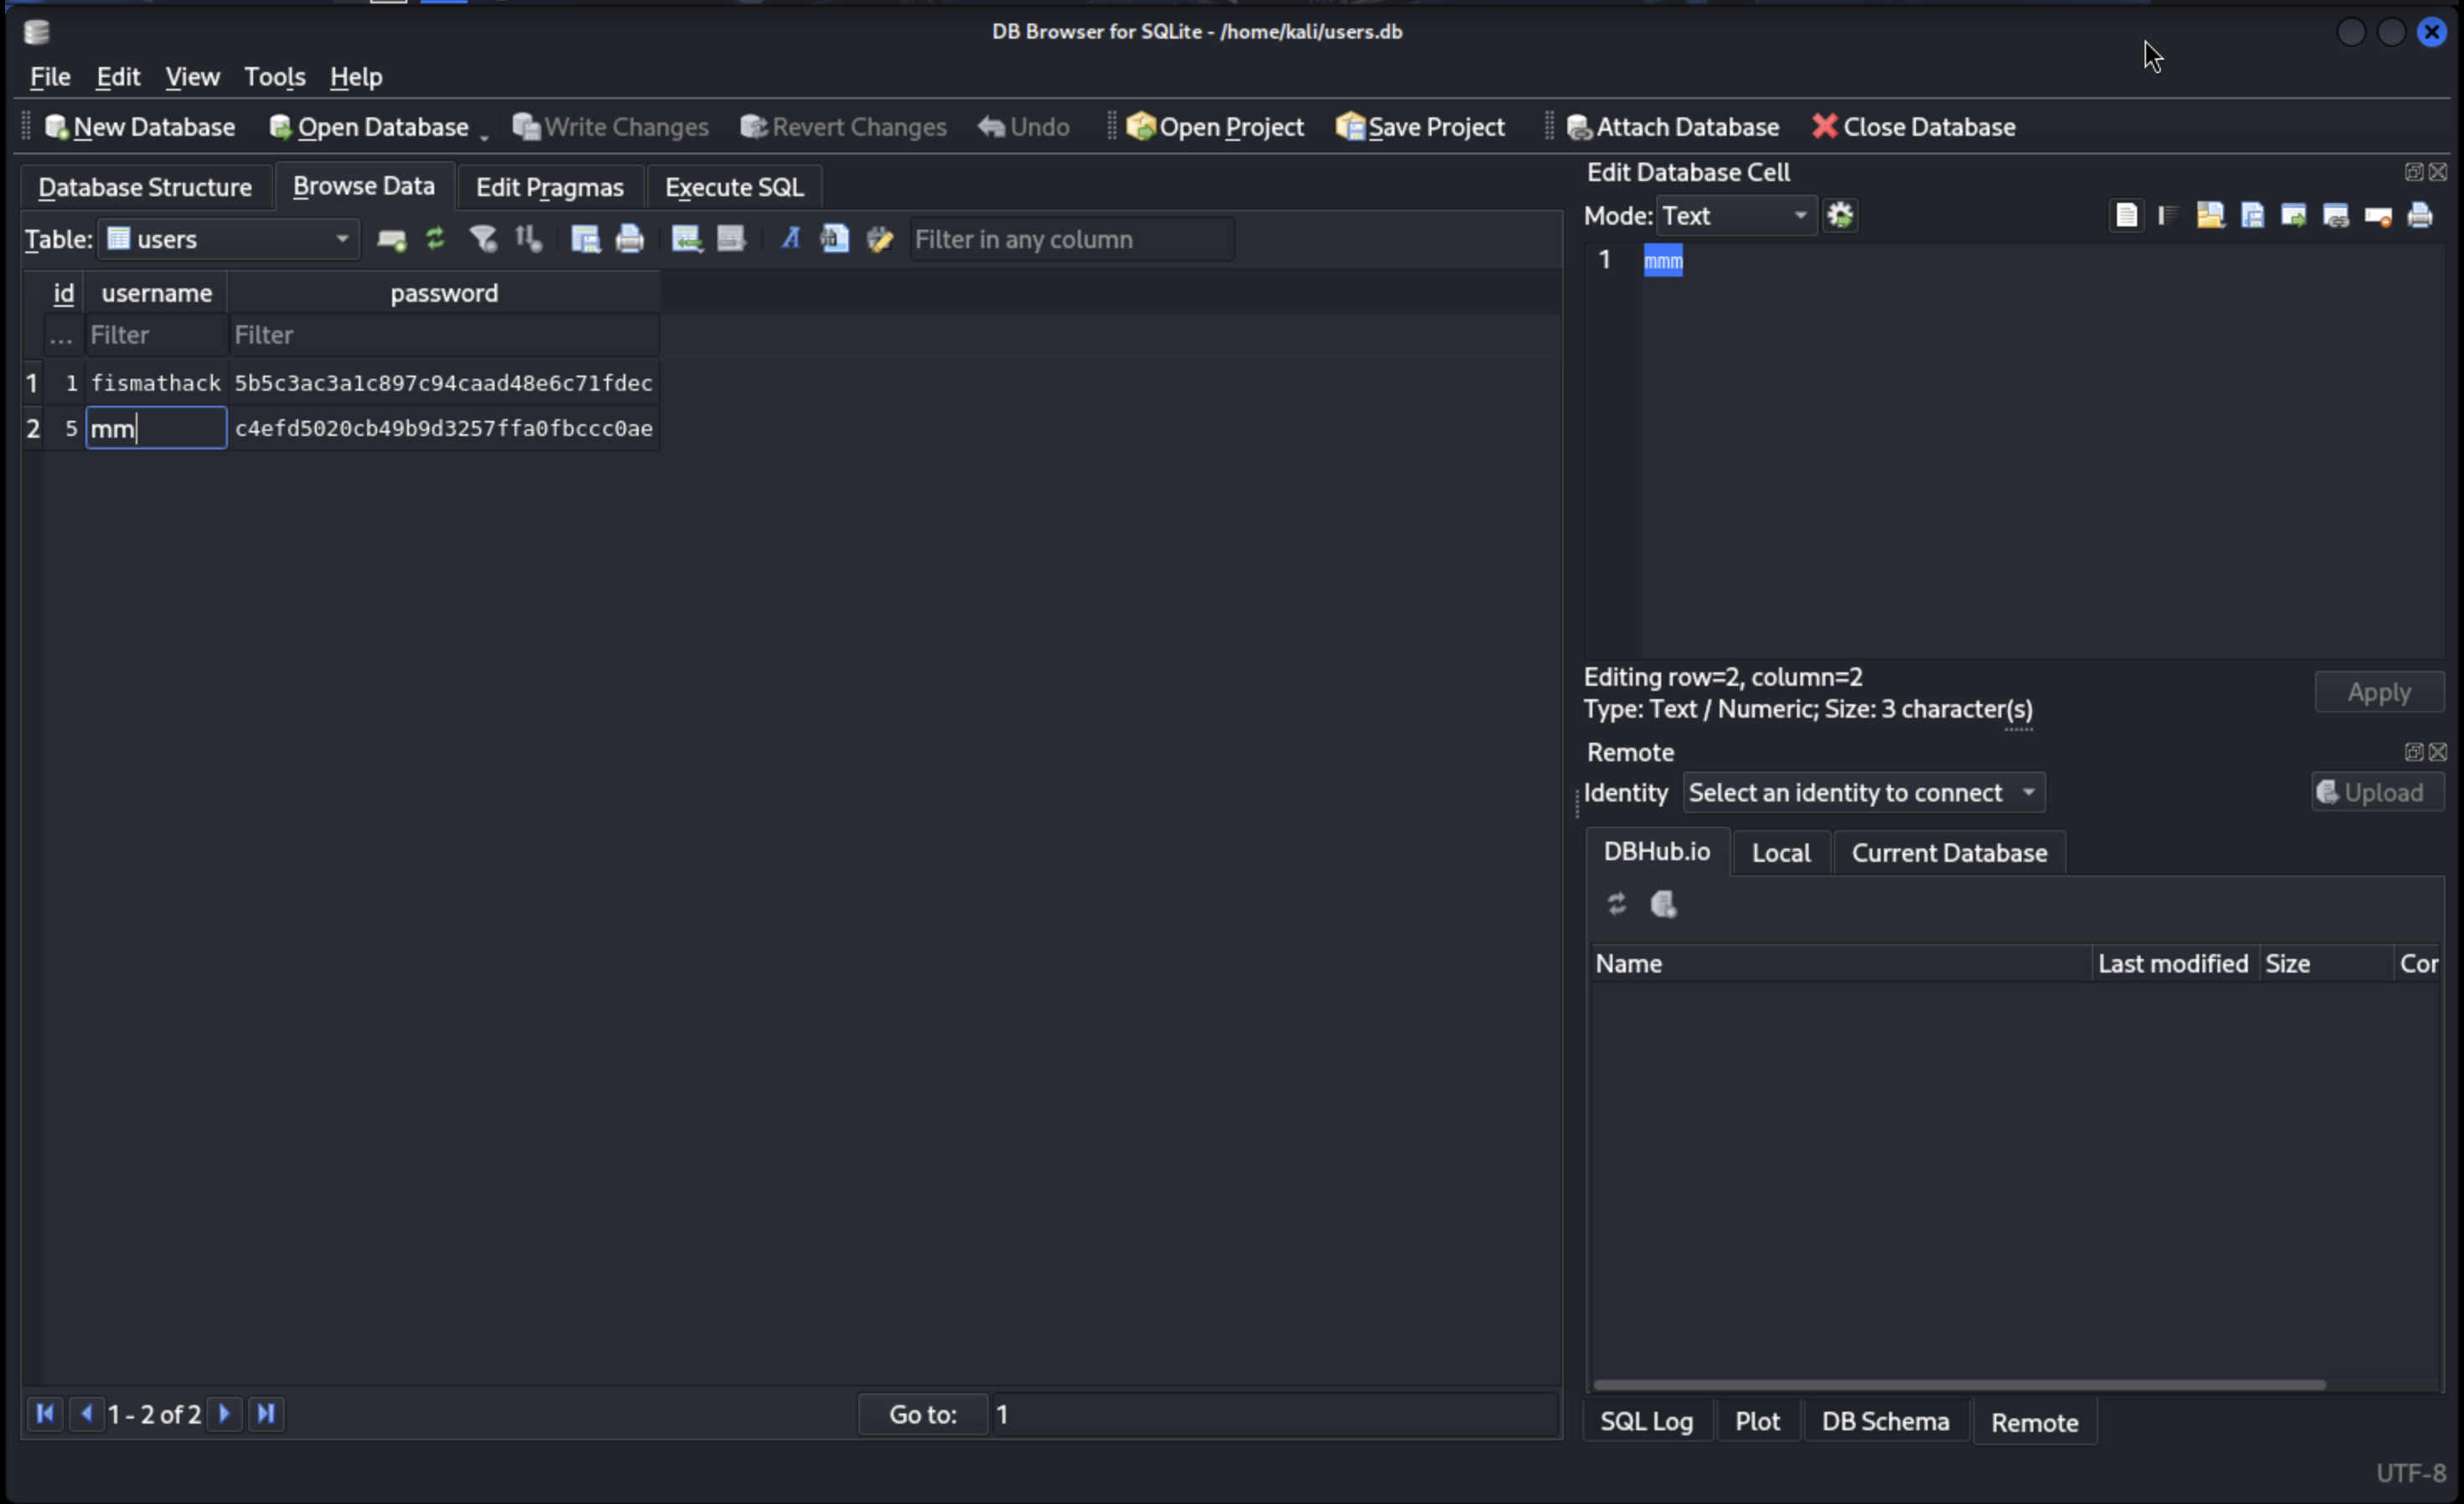Open the Mode dropdown set to Text

pyautogui.click(x=1736, y=216)
